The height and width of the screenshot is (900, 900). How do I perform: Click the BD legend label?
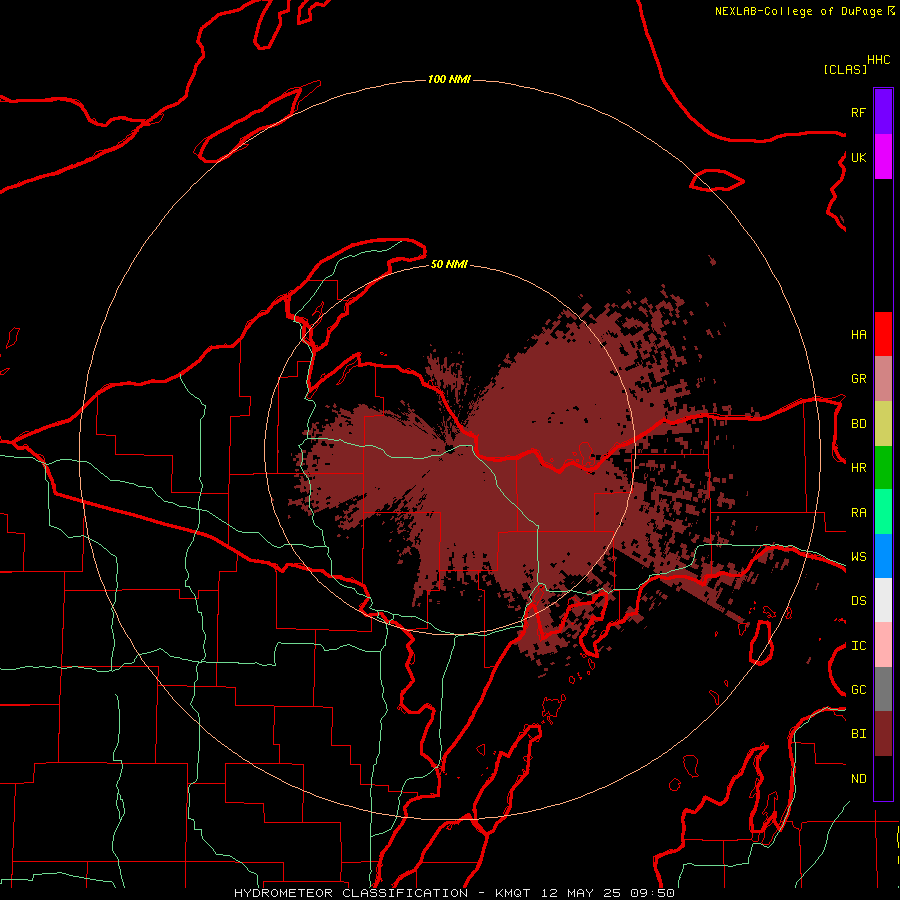point(858,424)
